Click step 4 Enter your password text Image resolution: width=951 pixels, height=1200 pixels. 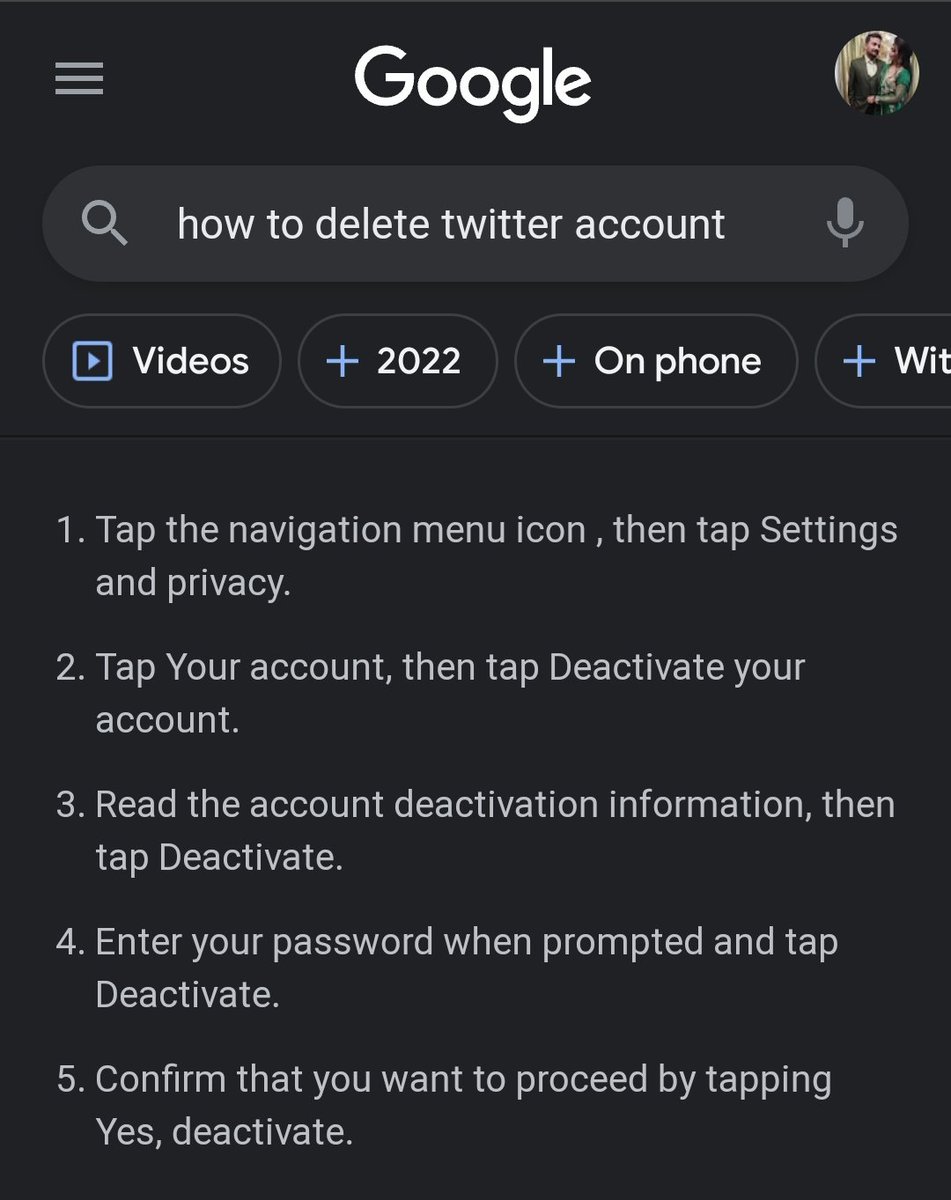tap(447, 967)
